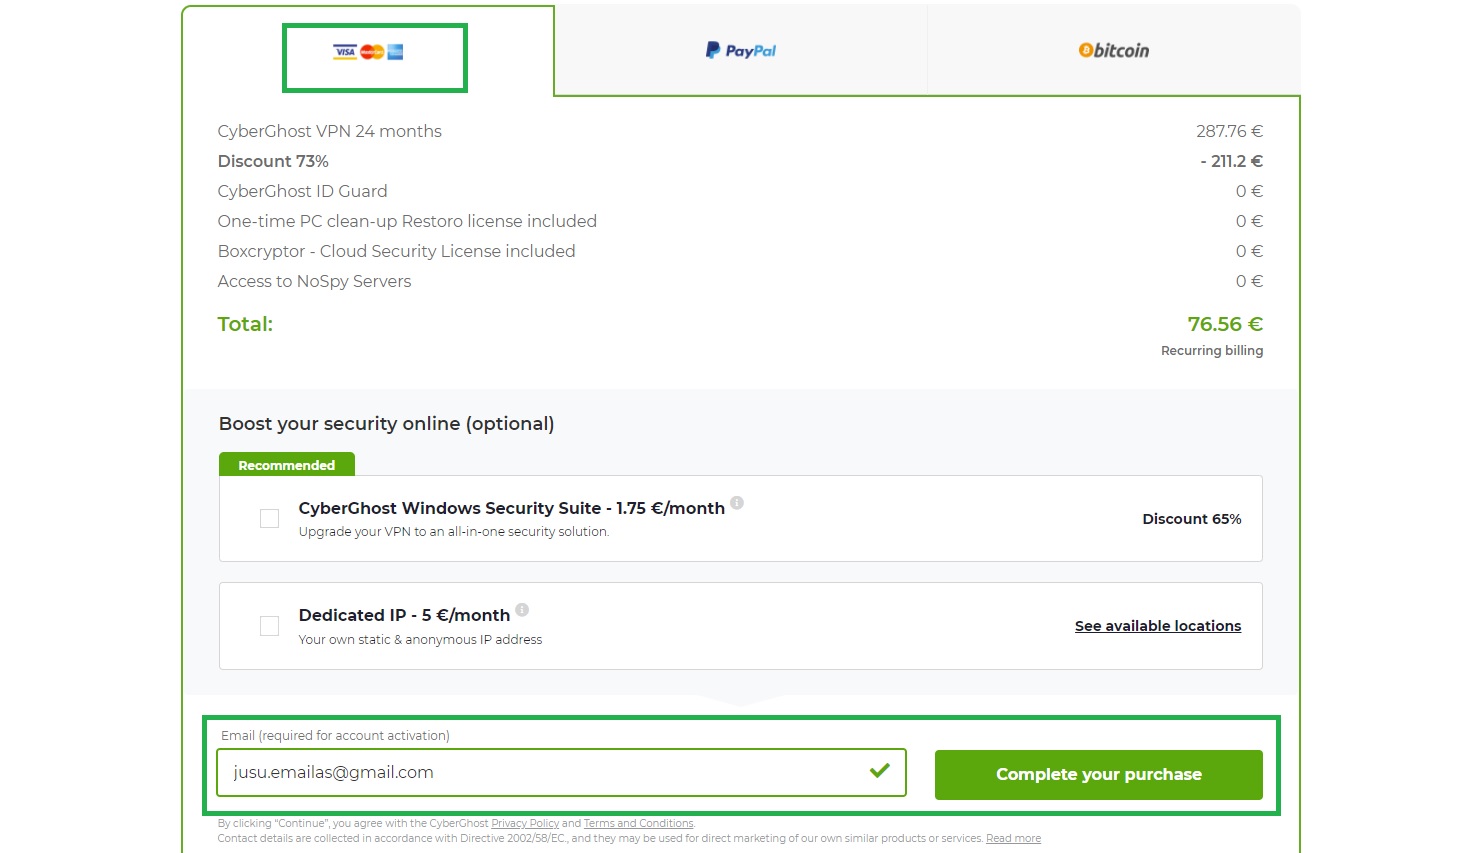Click the Visa card icon

tap(345, 52)
